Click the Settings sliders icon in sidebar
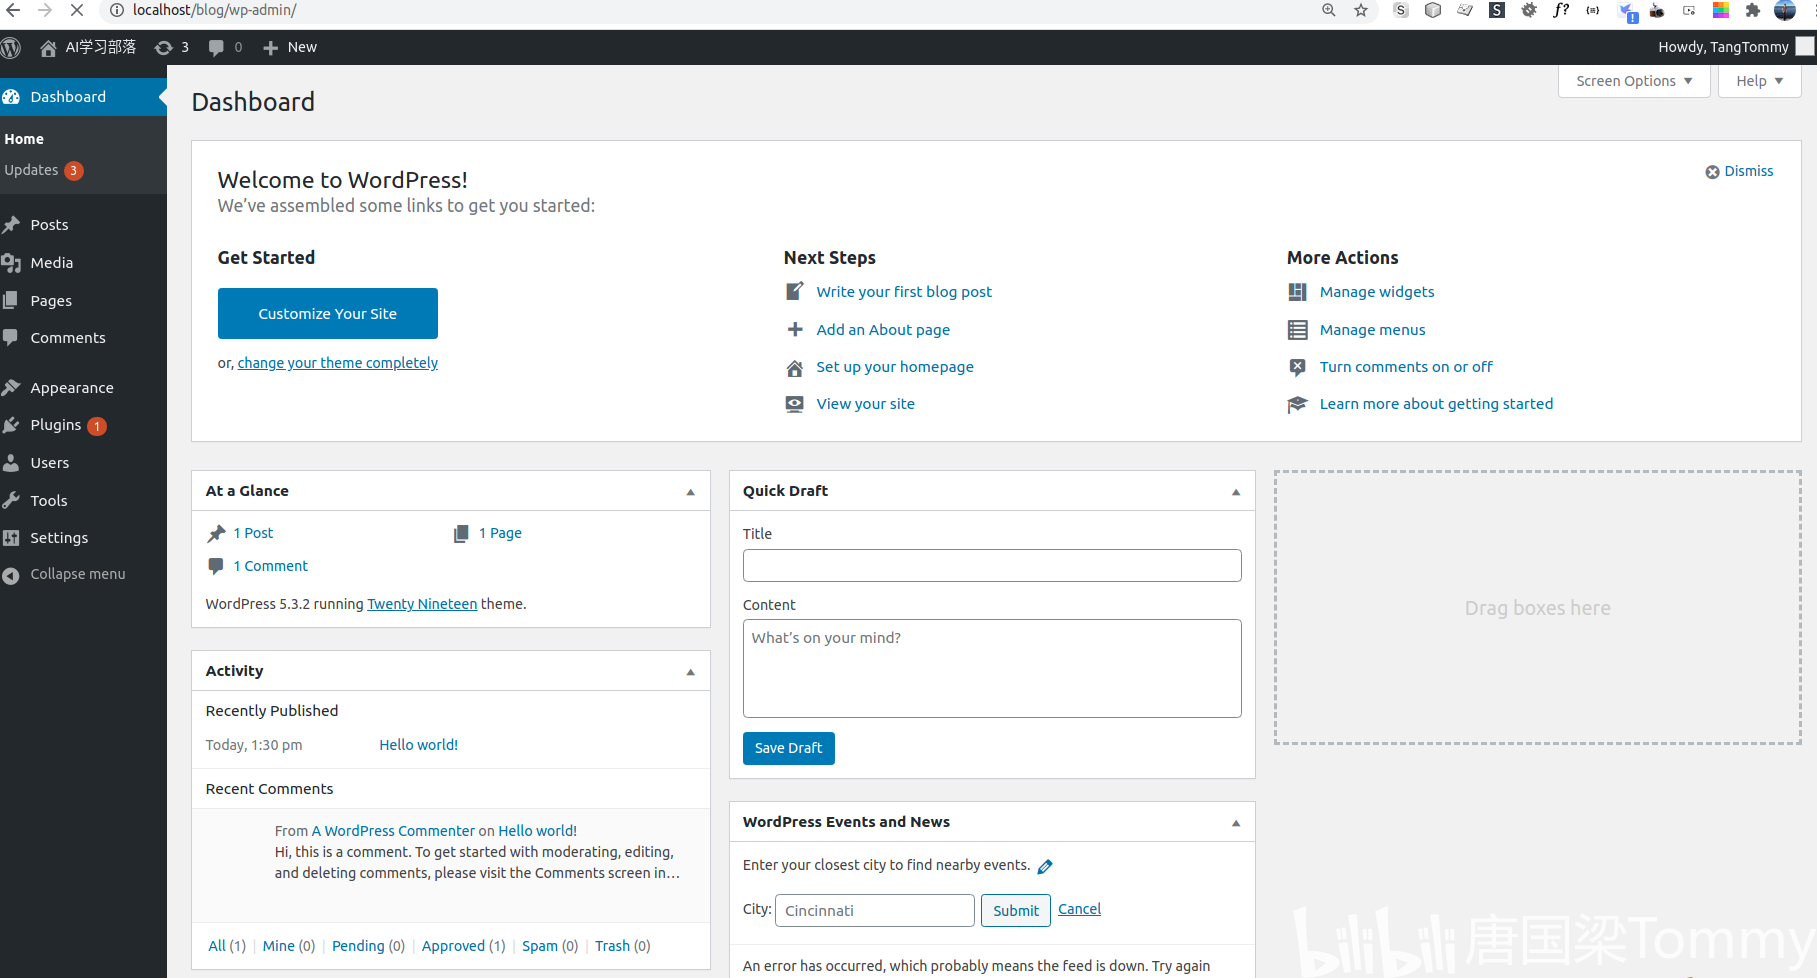This screenshot has height=978, width=1817. [11, 538]
